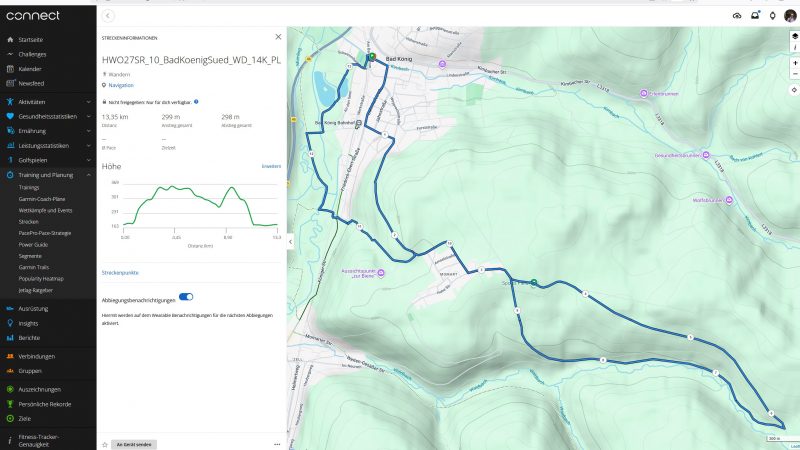Close the Streckeninformationen panel
Viewport: 800px width, 450px height.
[x=278, y=37]
